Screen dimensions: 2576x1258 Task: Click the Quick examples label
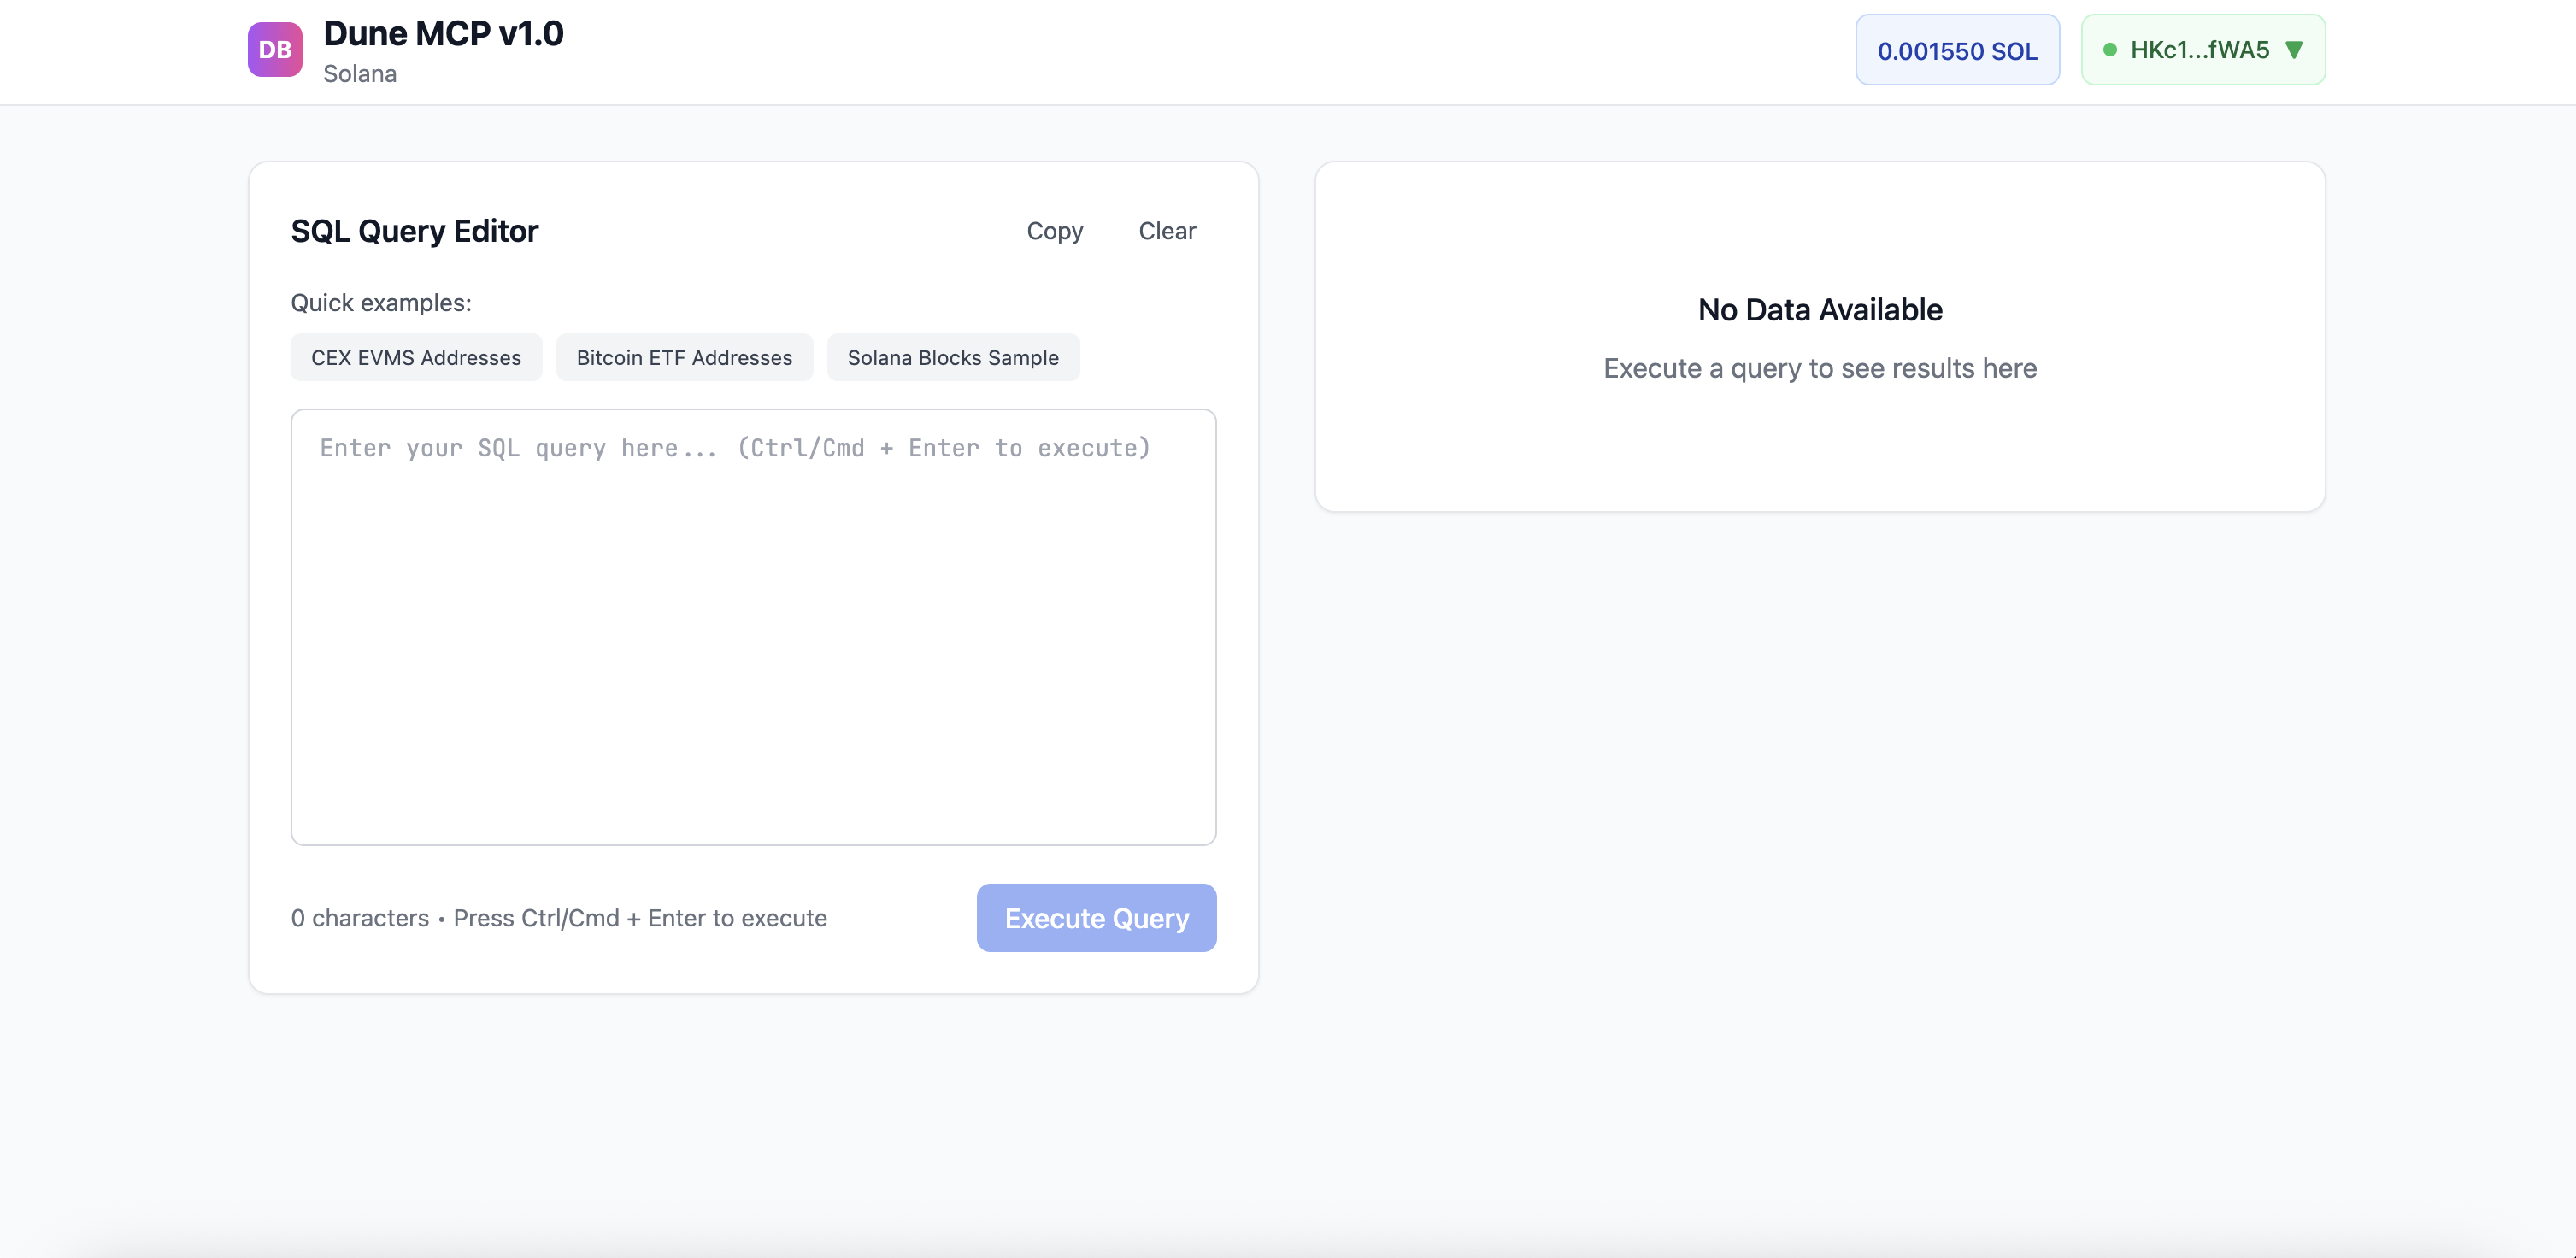pyautogui.click(x=381, y=303)
